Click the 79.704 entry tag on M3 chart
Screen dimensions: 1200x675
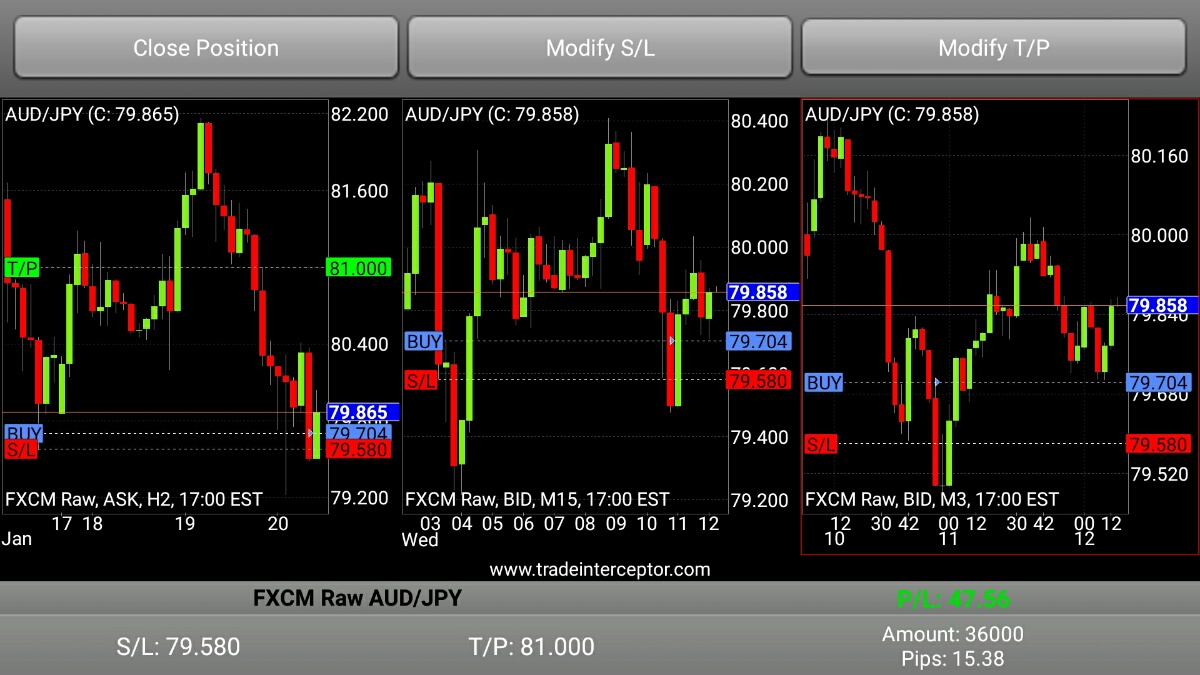coord(1158,382)
